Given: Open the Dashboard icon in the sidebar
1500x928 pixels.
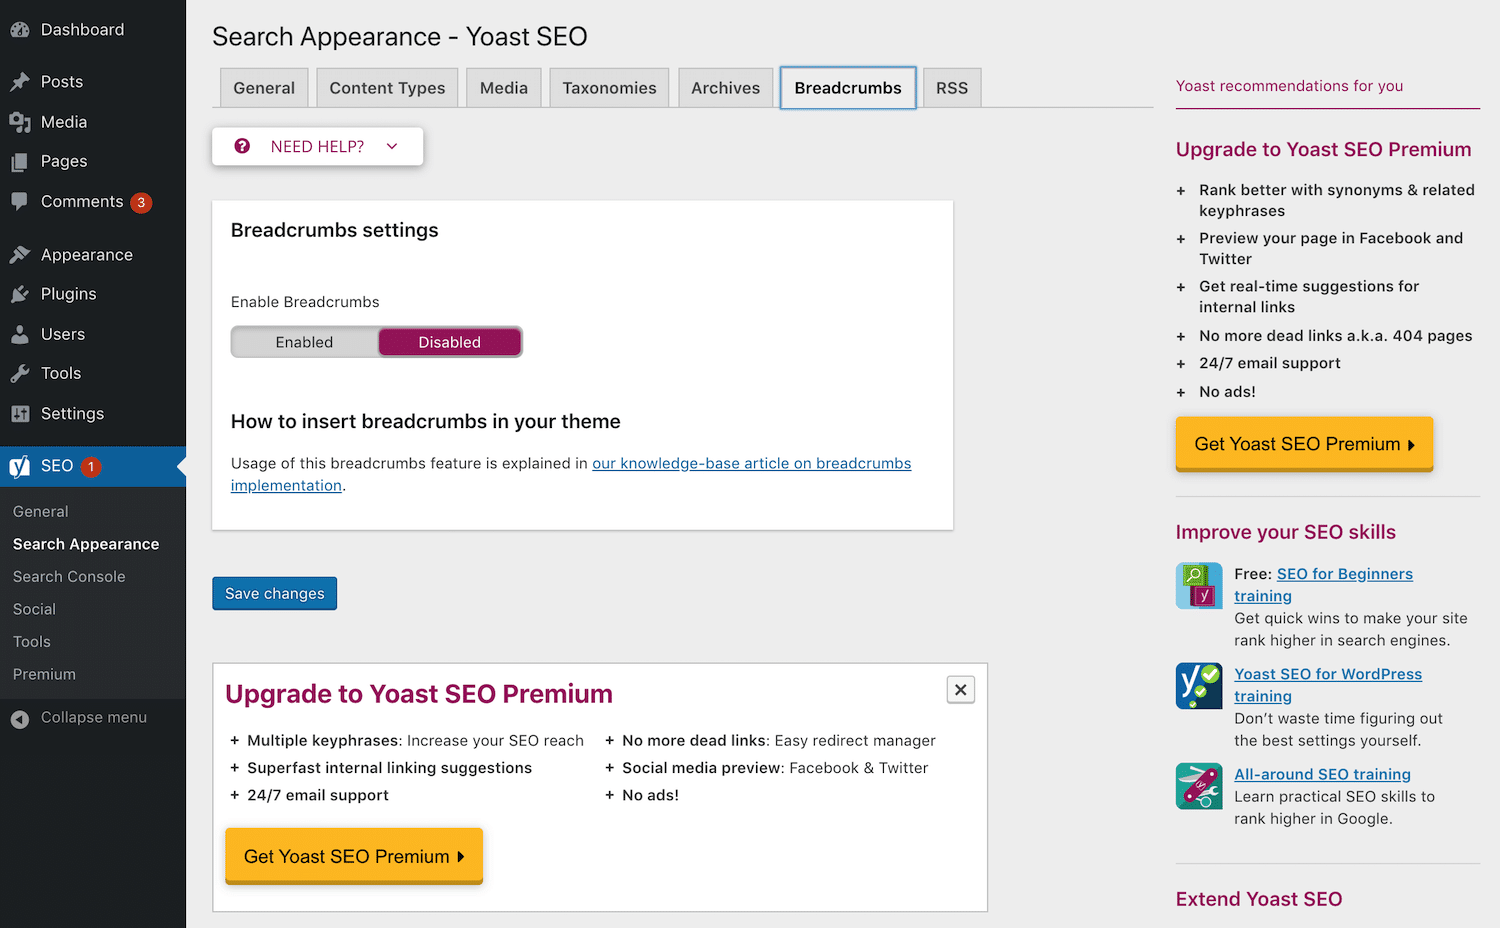Looking at the screenshot, I should tap(20, 30).
